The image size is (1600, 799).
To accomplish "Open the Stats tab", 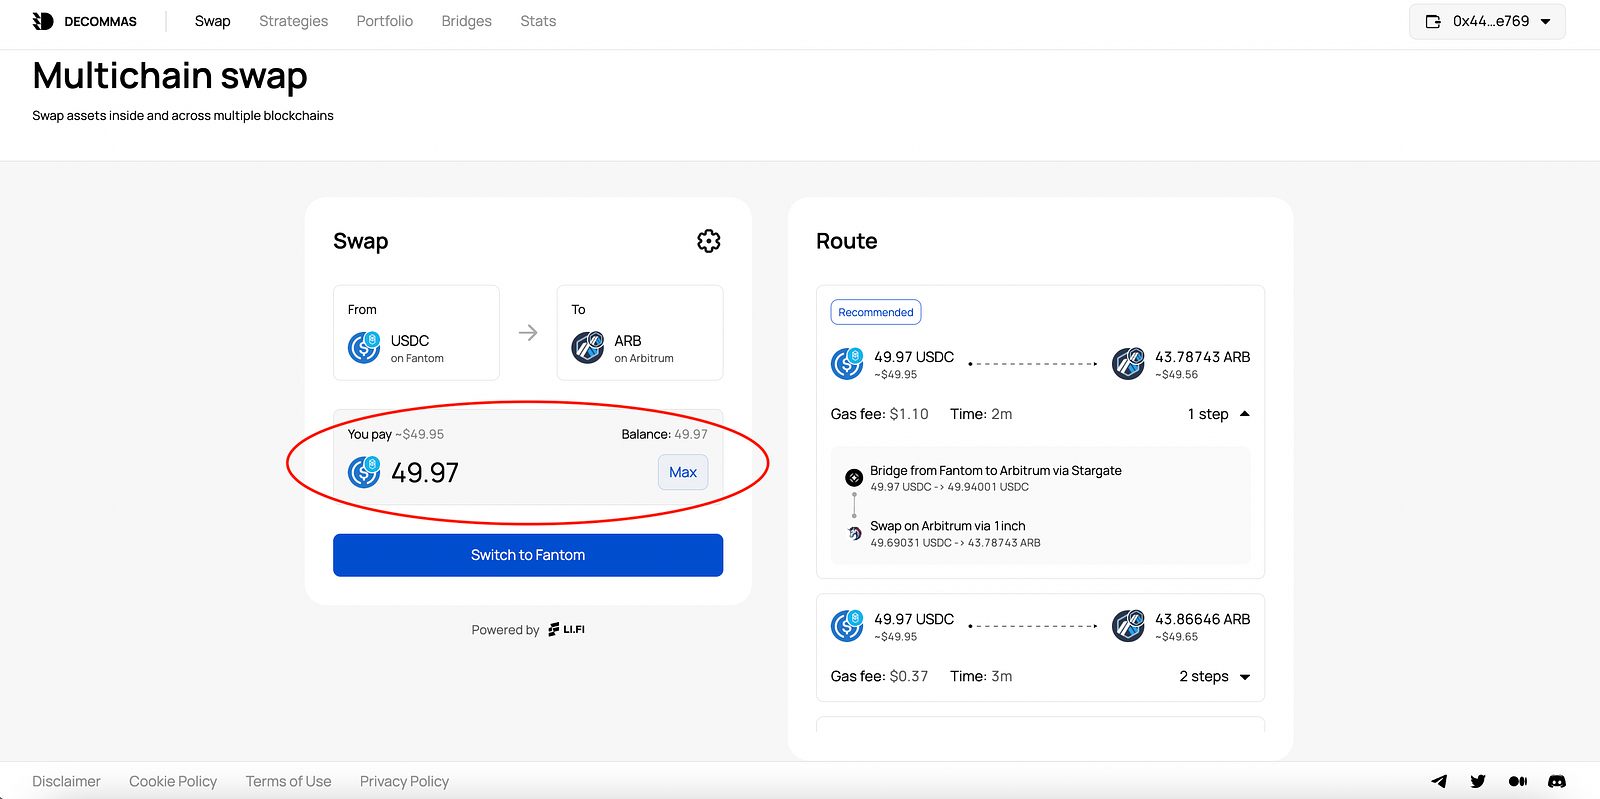I will (x=538, y=21).
